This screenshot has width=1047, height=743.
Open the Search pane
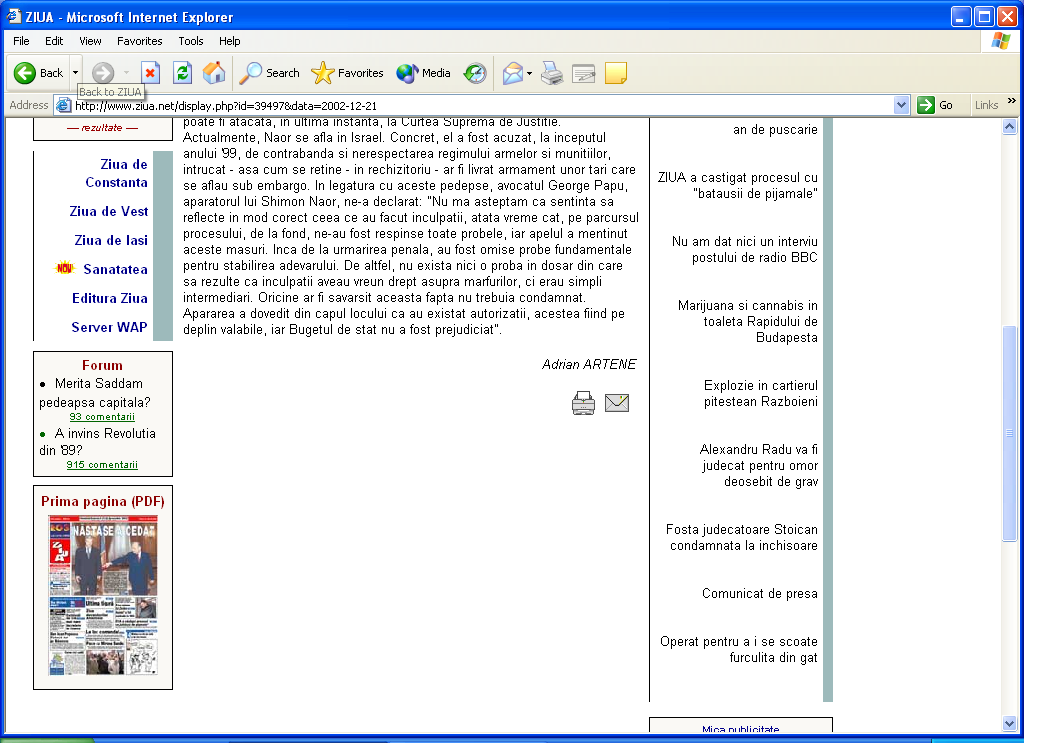pos(269,73)
